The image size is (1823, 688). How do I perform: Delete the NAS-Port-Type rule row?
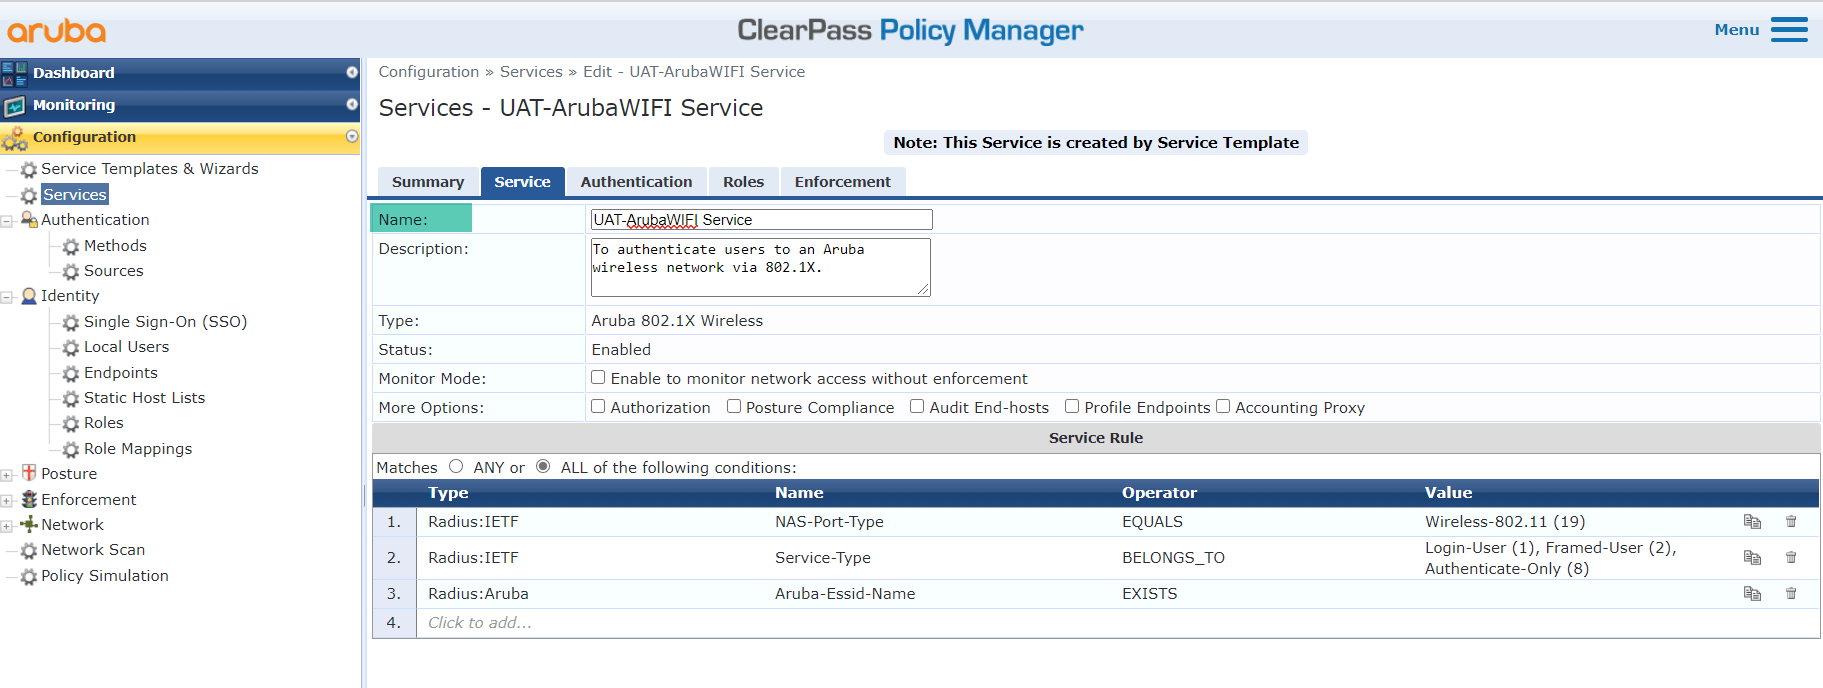(1791, 521)
